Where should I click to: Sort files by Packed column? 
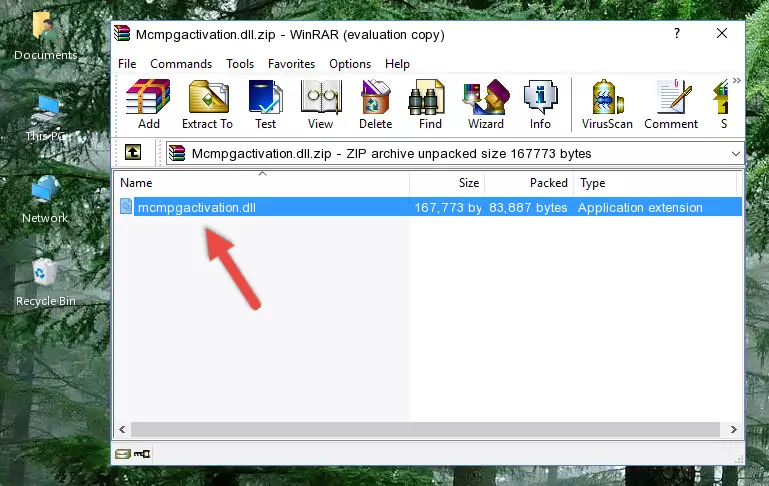[x=529, y=182]
